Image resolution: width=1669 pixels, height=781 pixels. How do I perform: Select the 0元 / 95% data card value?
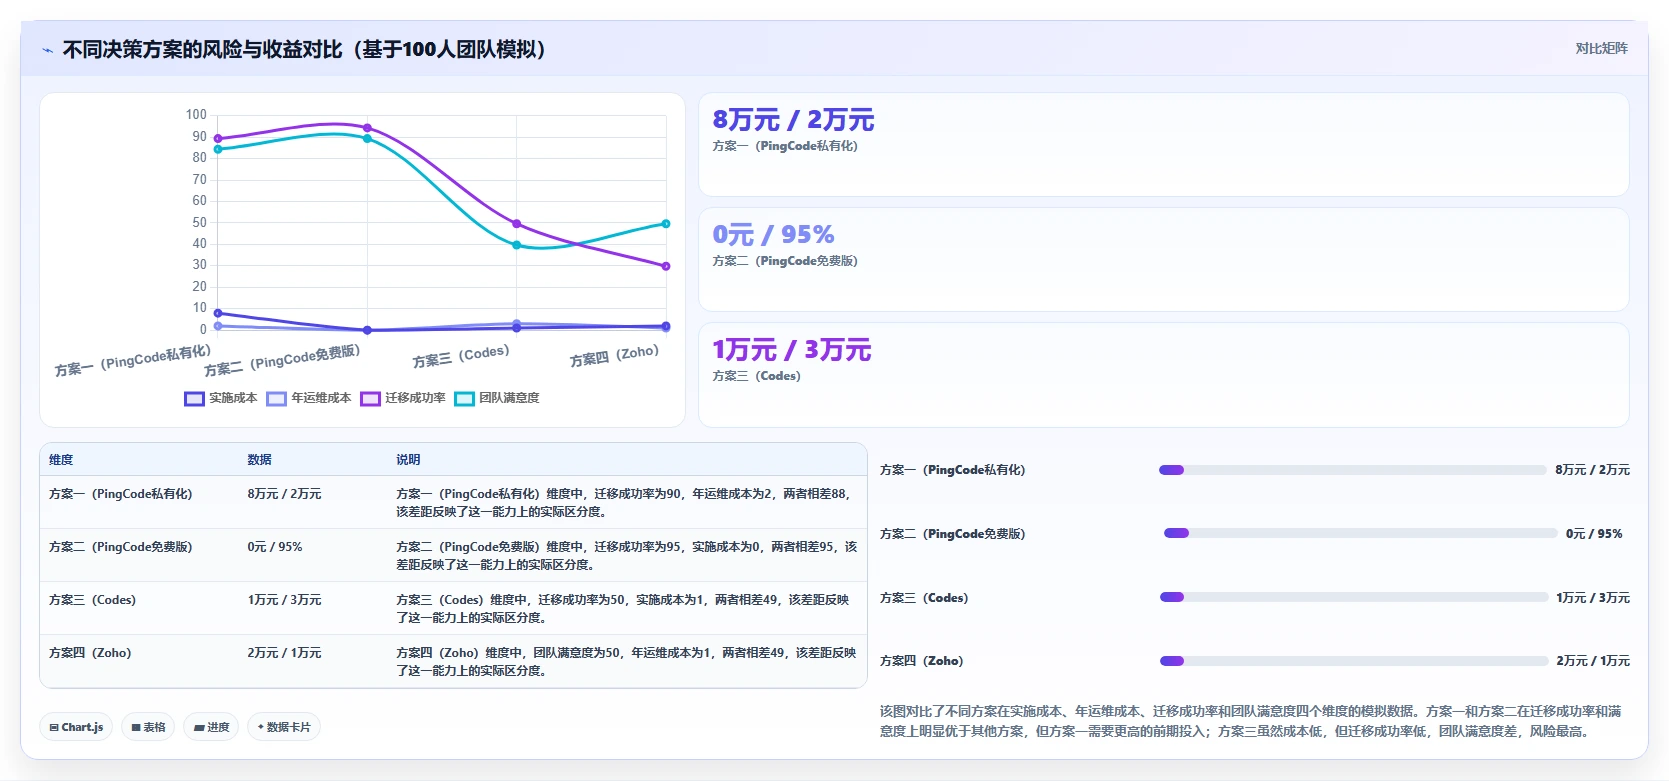(773, 235)
